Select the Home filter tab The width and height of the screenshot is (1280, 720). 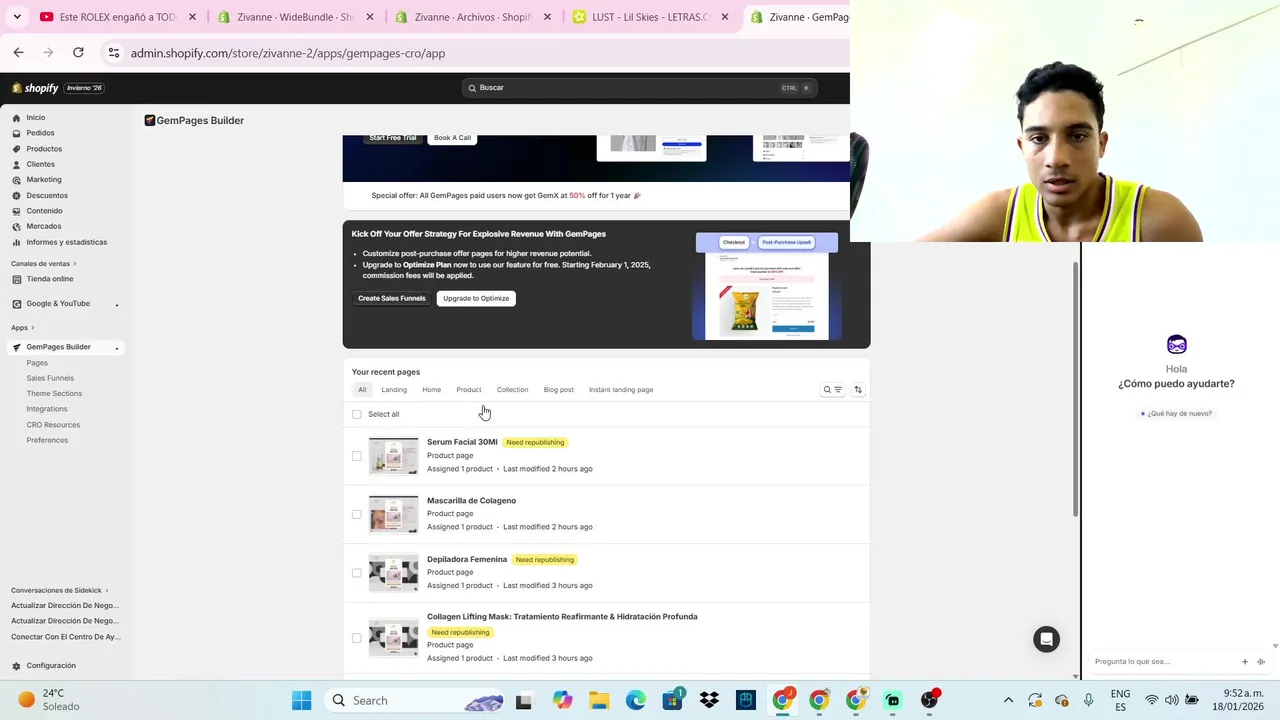pos(431,390)
